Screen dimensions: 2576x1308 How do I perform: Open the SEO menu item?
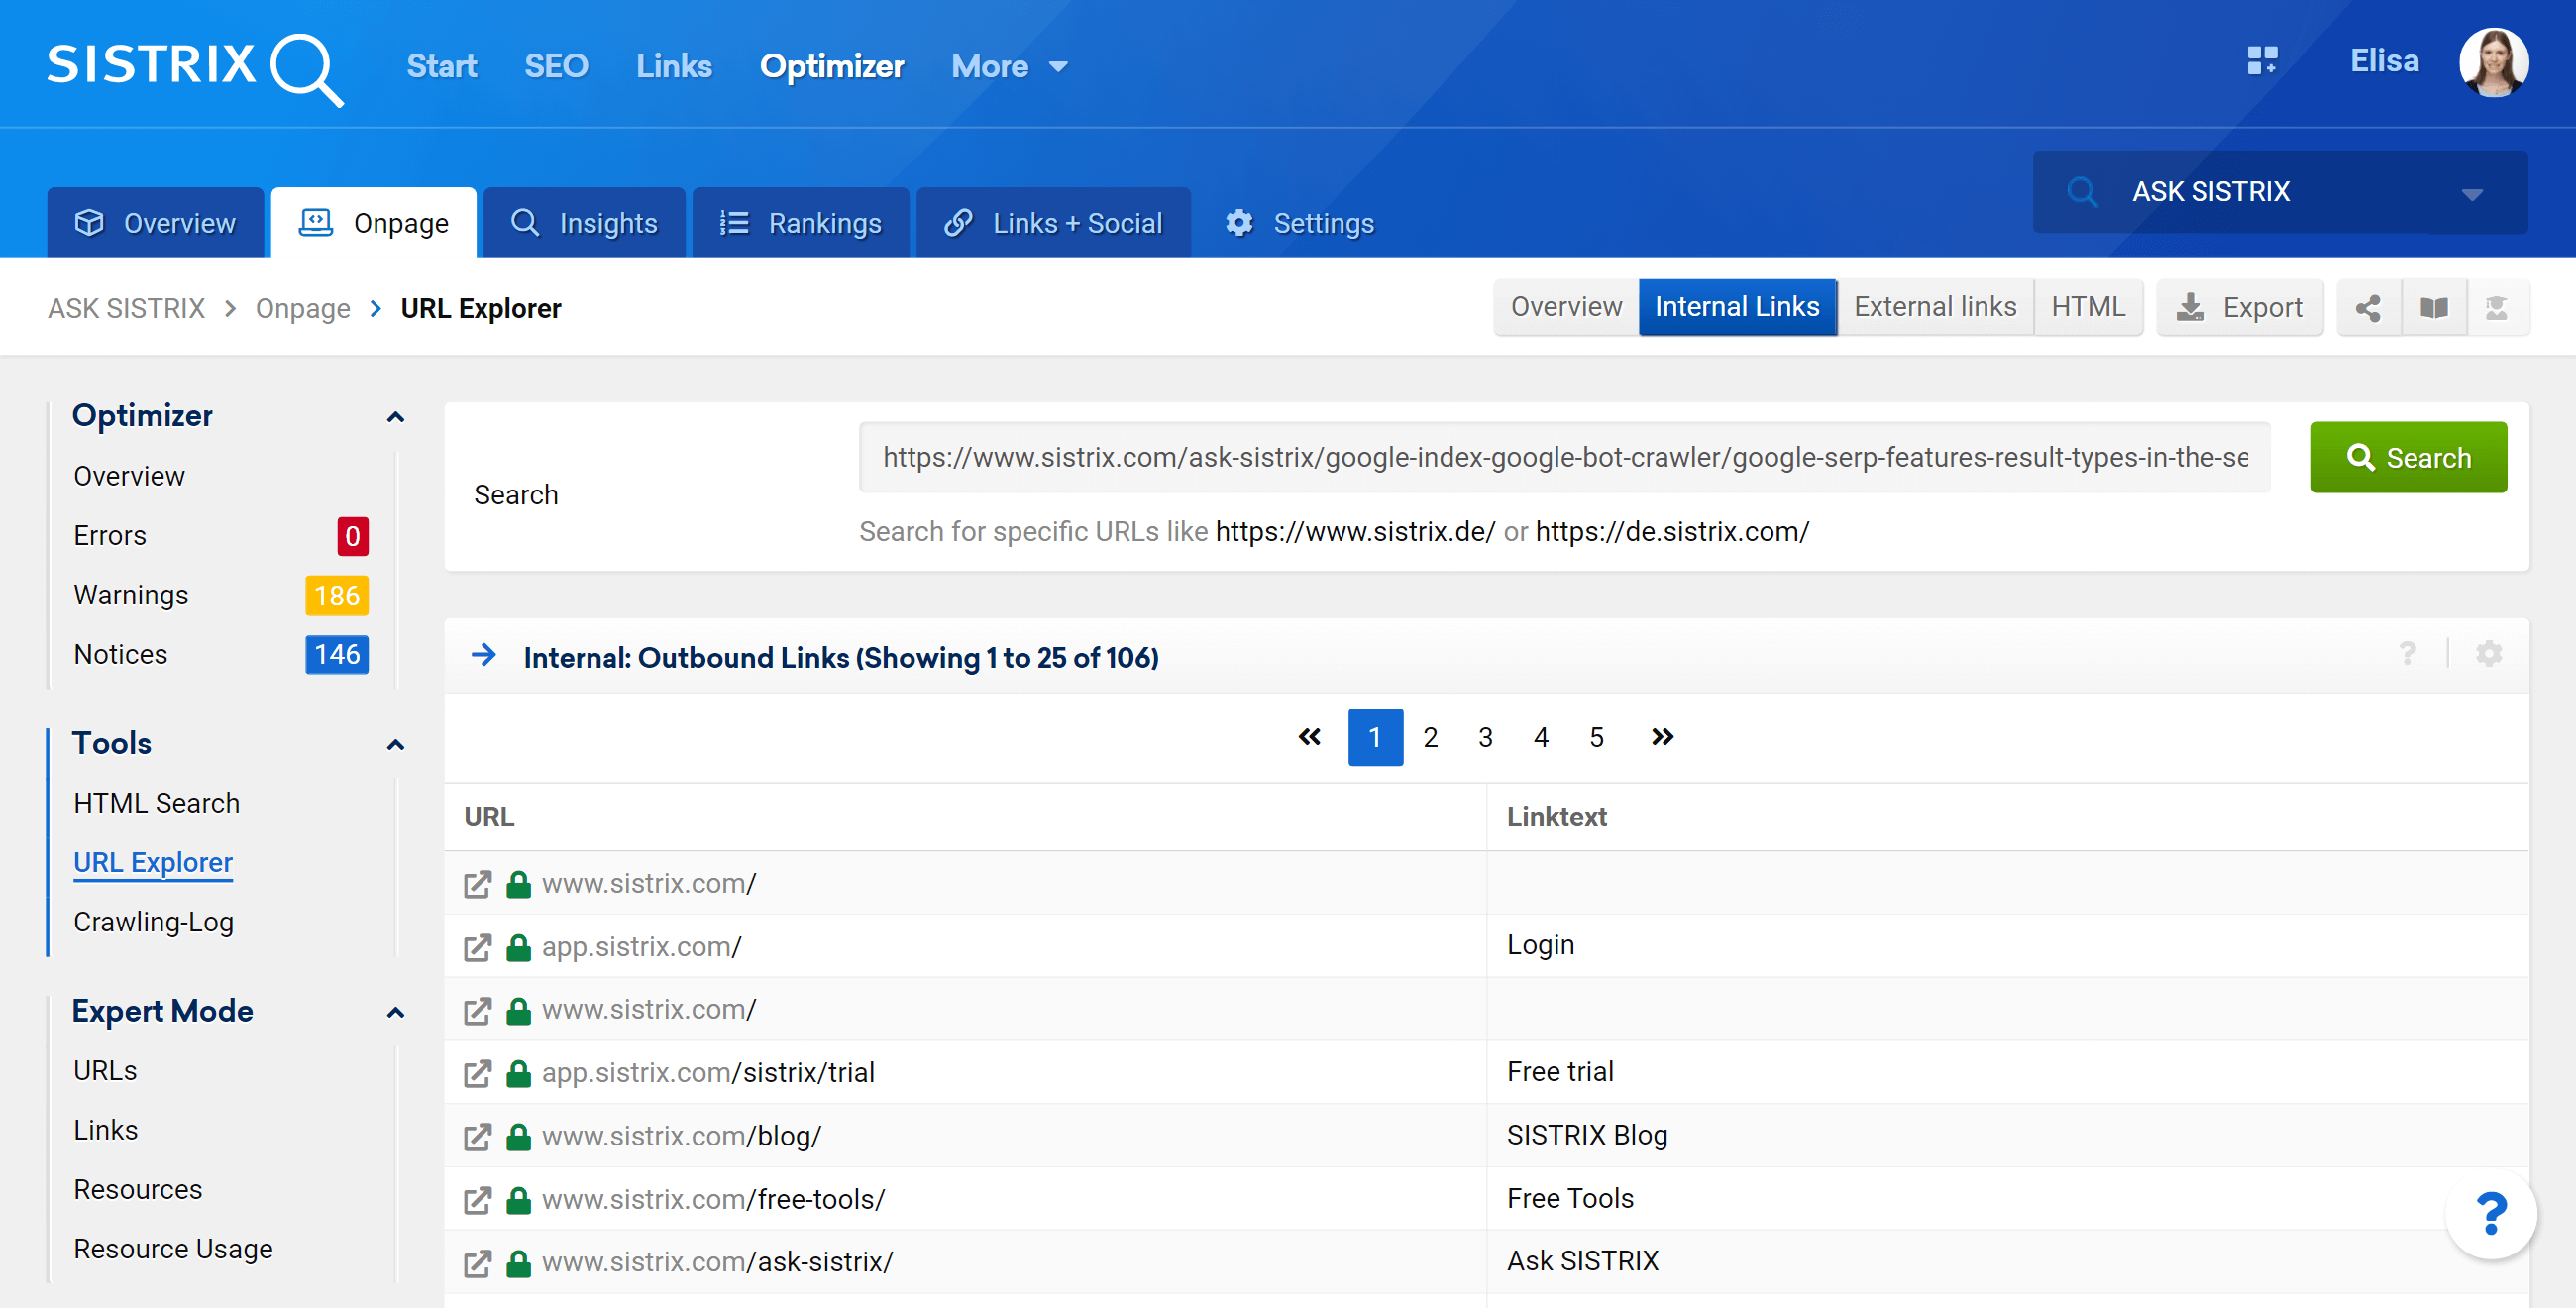(556, 66)
